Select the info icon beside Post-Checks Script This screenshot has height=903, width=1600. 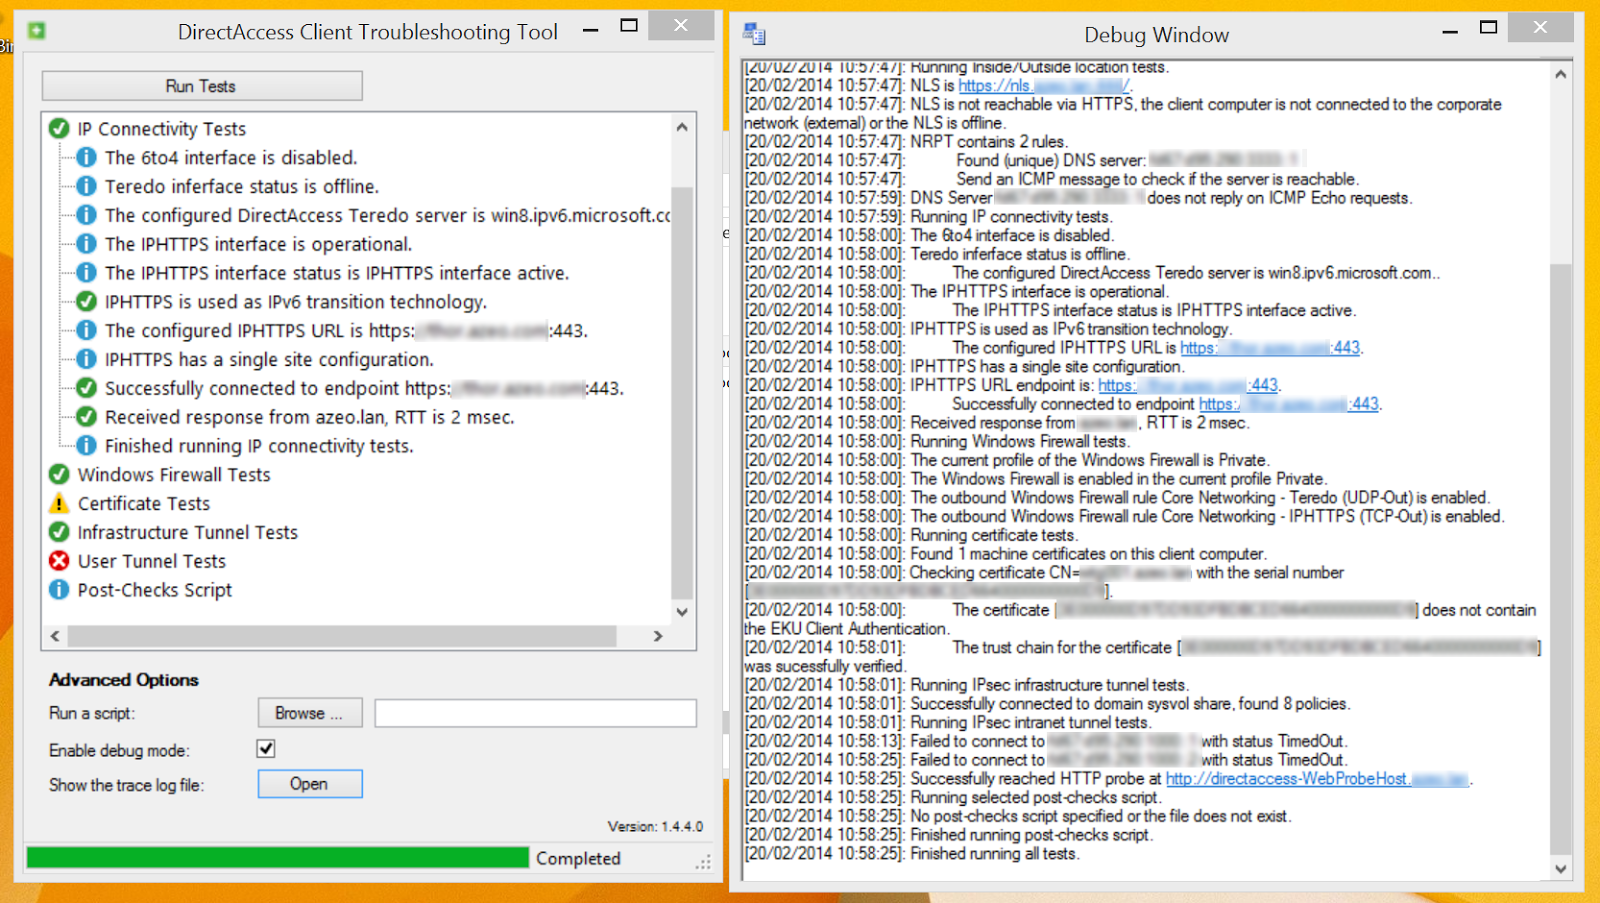(x=57, y=590)
